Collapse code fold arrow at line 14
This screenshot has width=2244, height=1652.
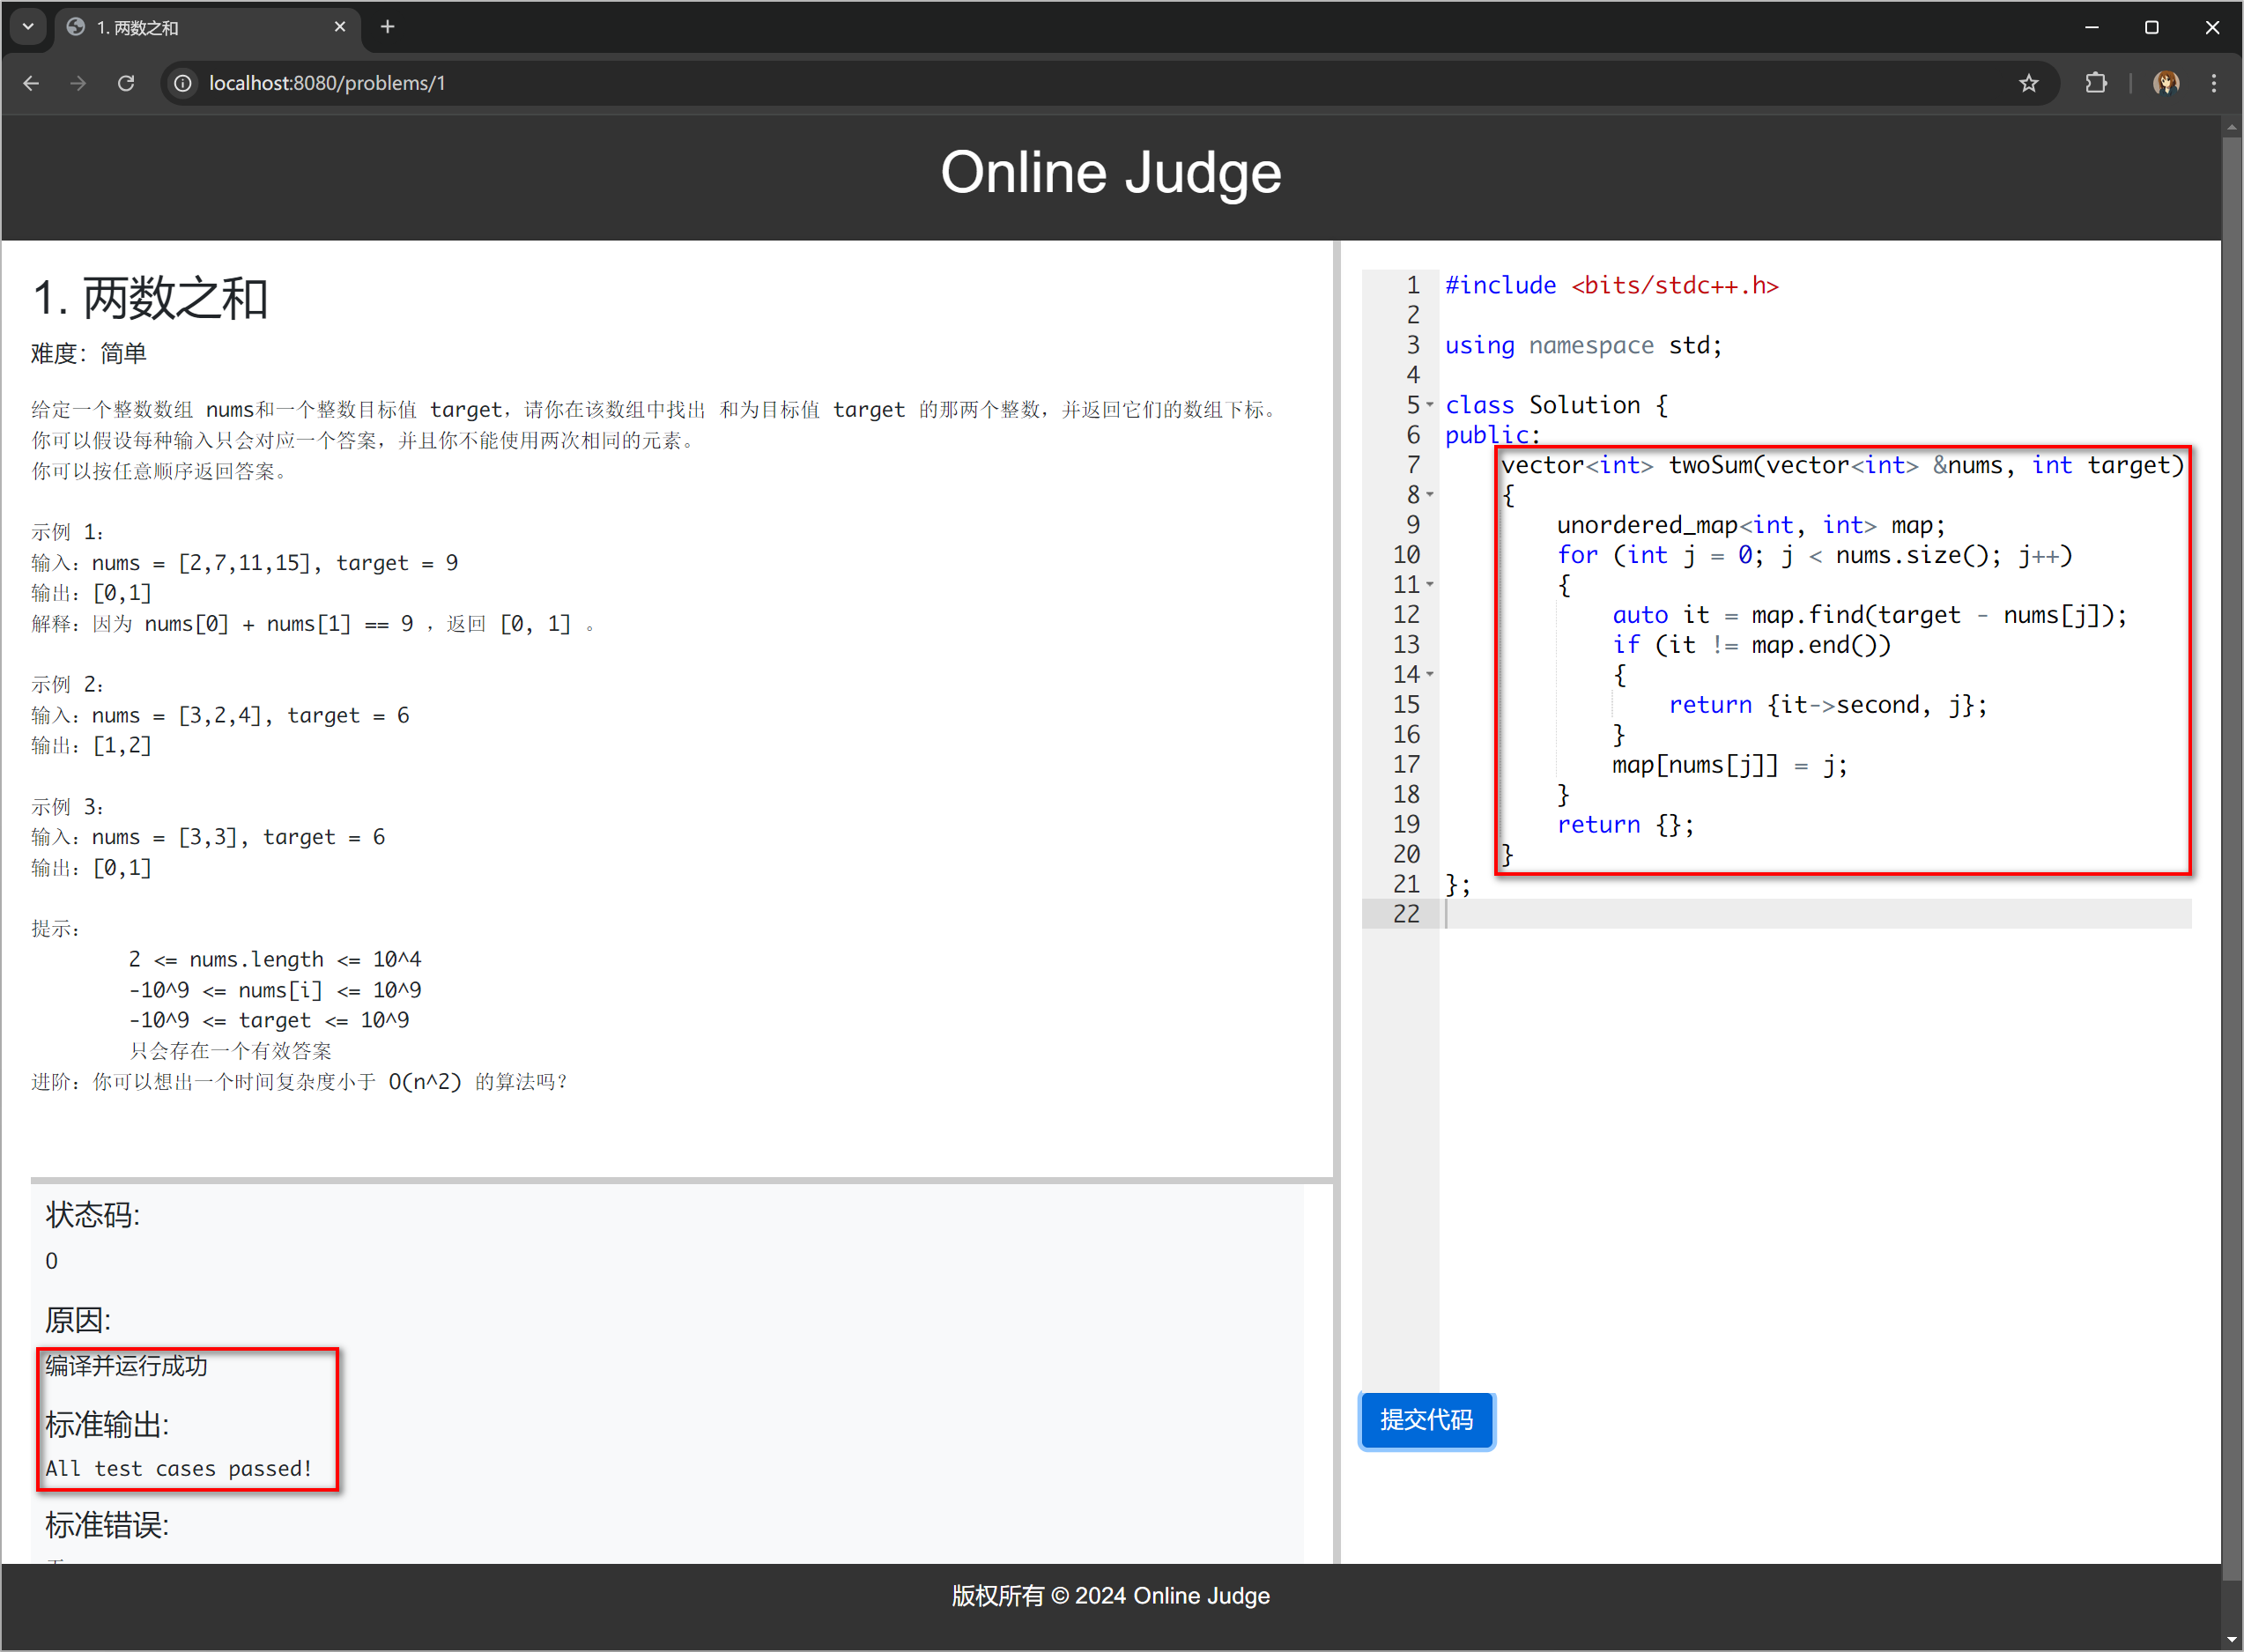click(x=1430, y=675)
